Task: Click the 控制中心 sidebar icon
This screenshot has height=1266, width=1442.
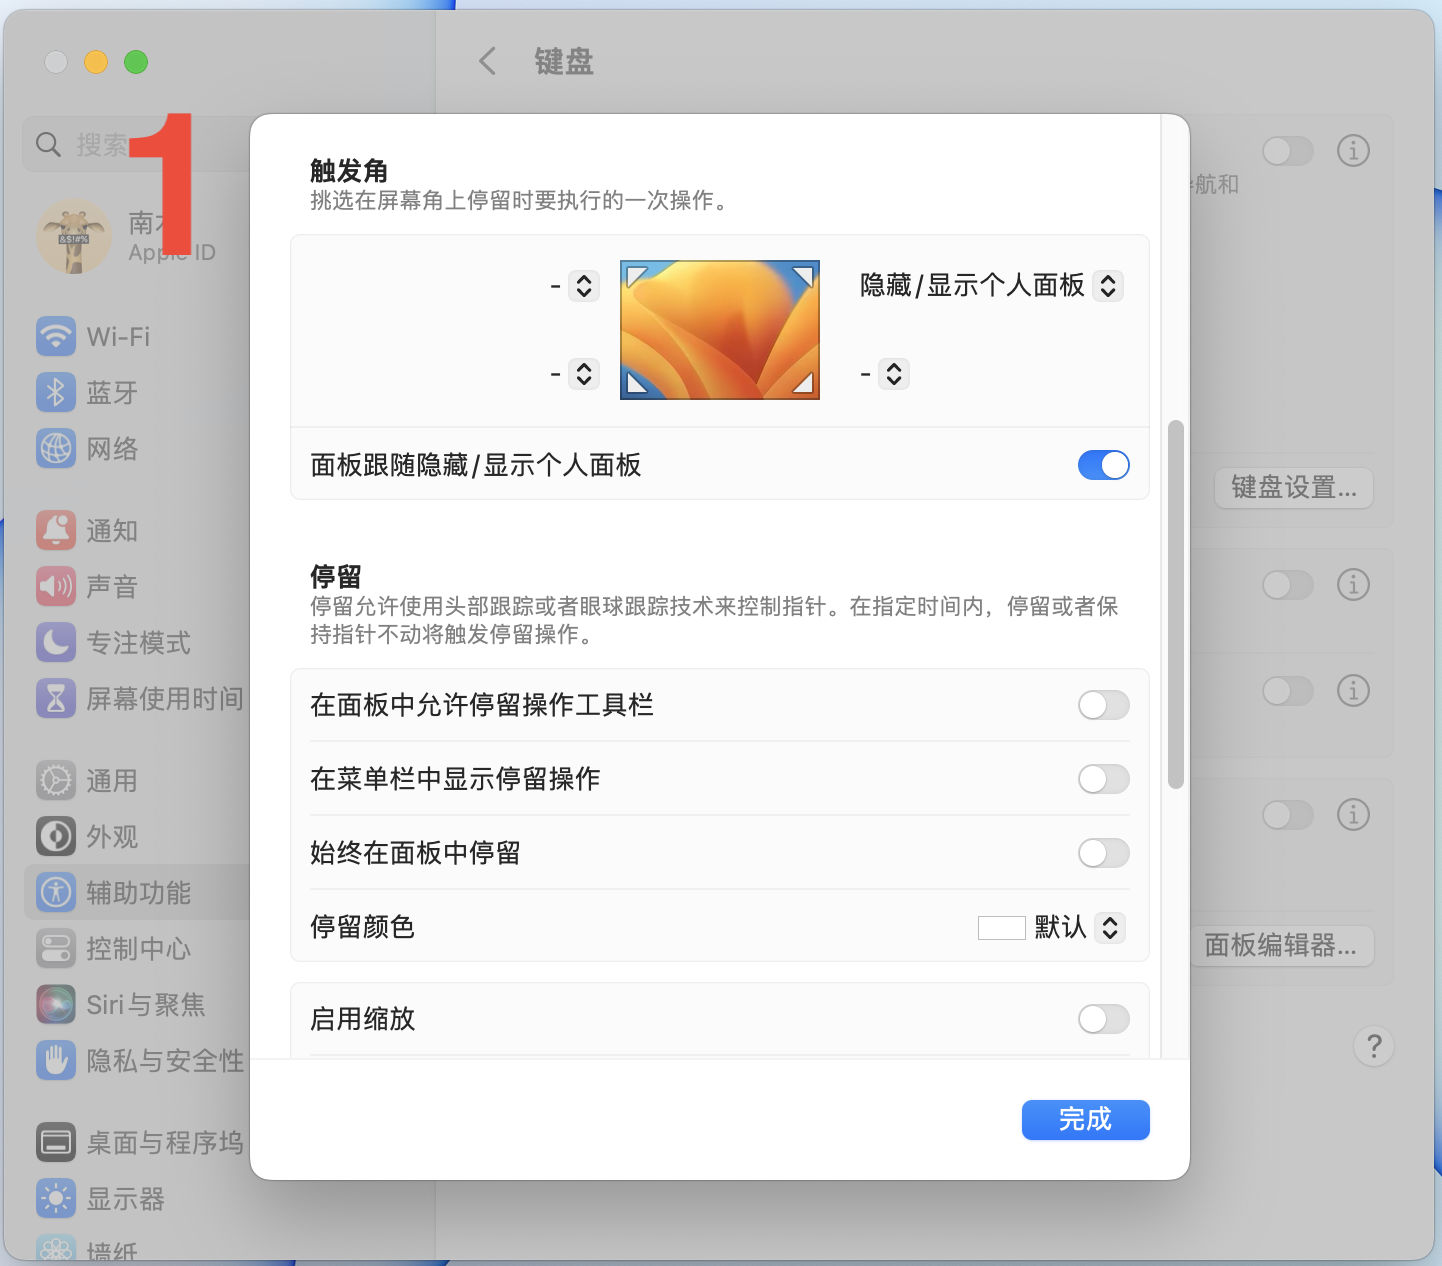Action: (56, 948)
